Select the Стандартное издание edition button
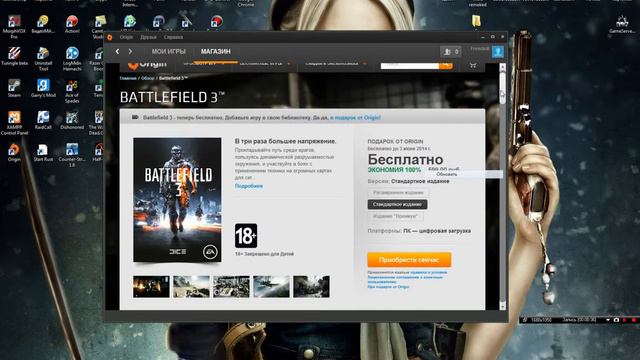The image size is (640, 360). pos(397,204)
